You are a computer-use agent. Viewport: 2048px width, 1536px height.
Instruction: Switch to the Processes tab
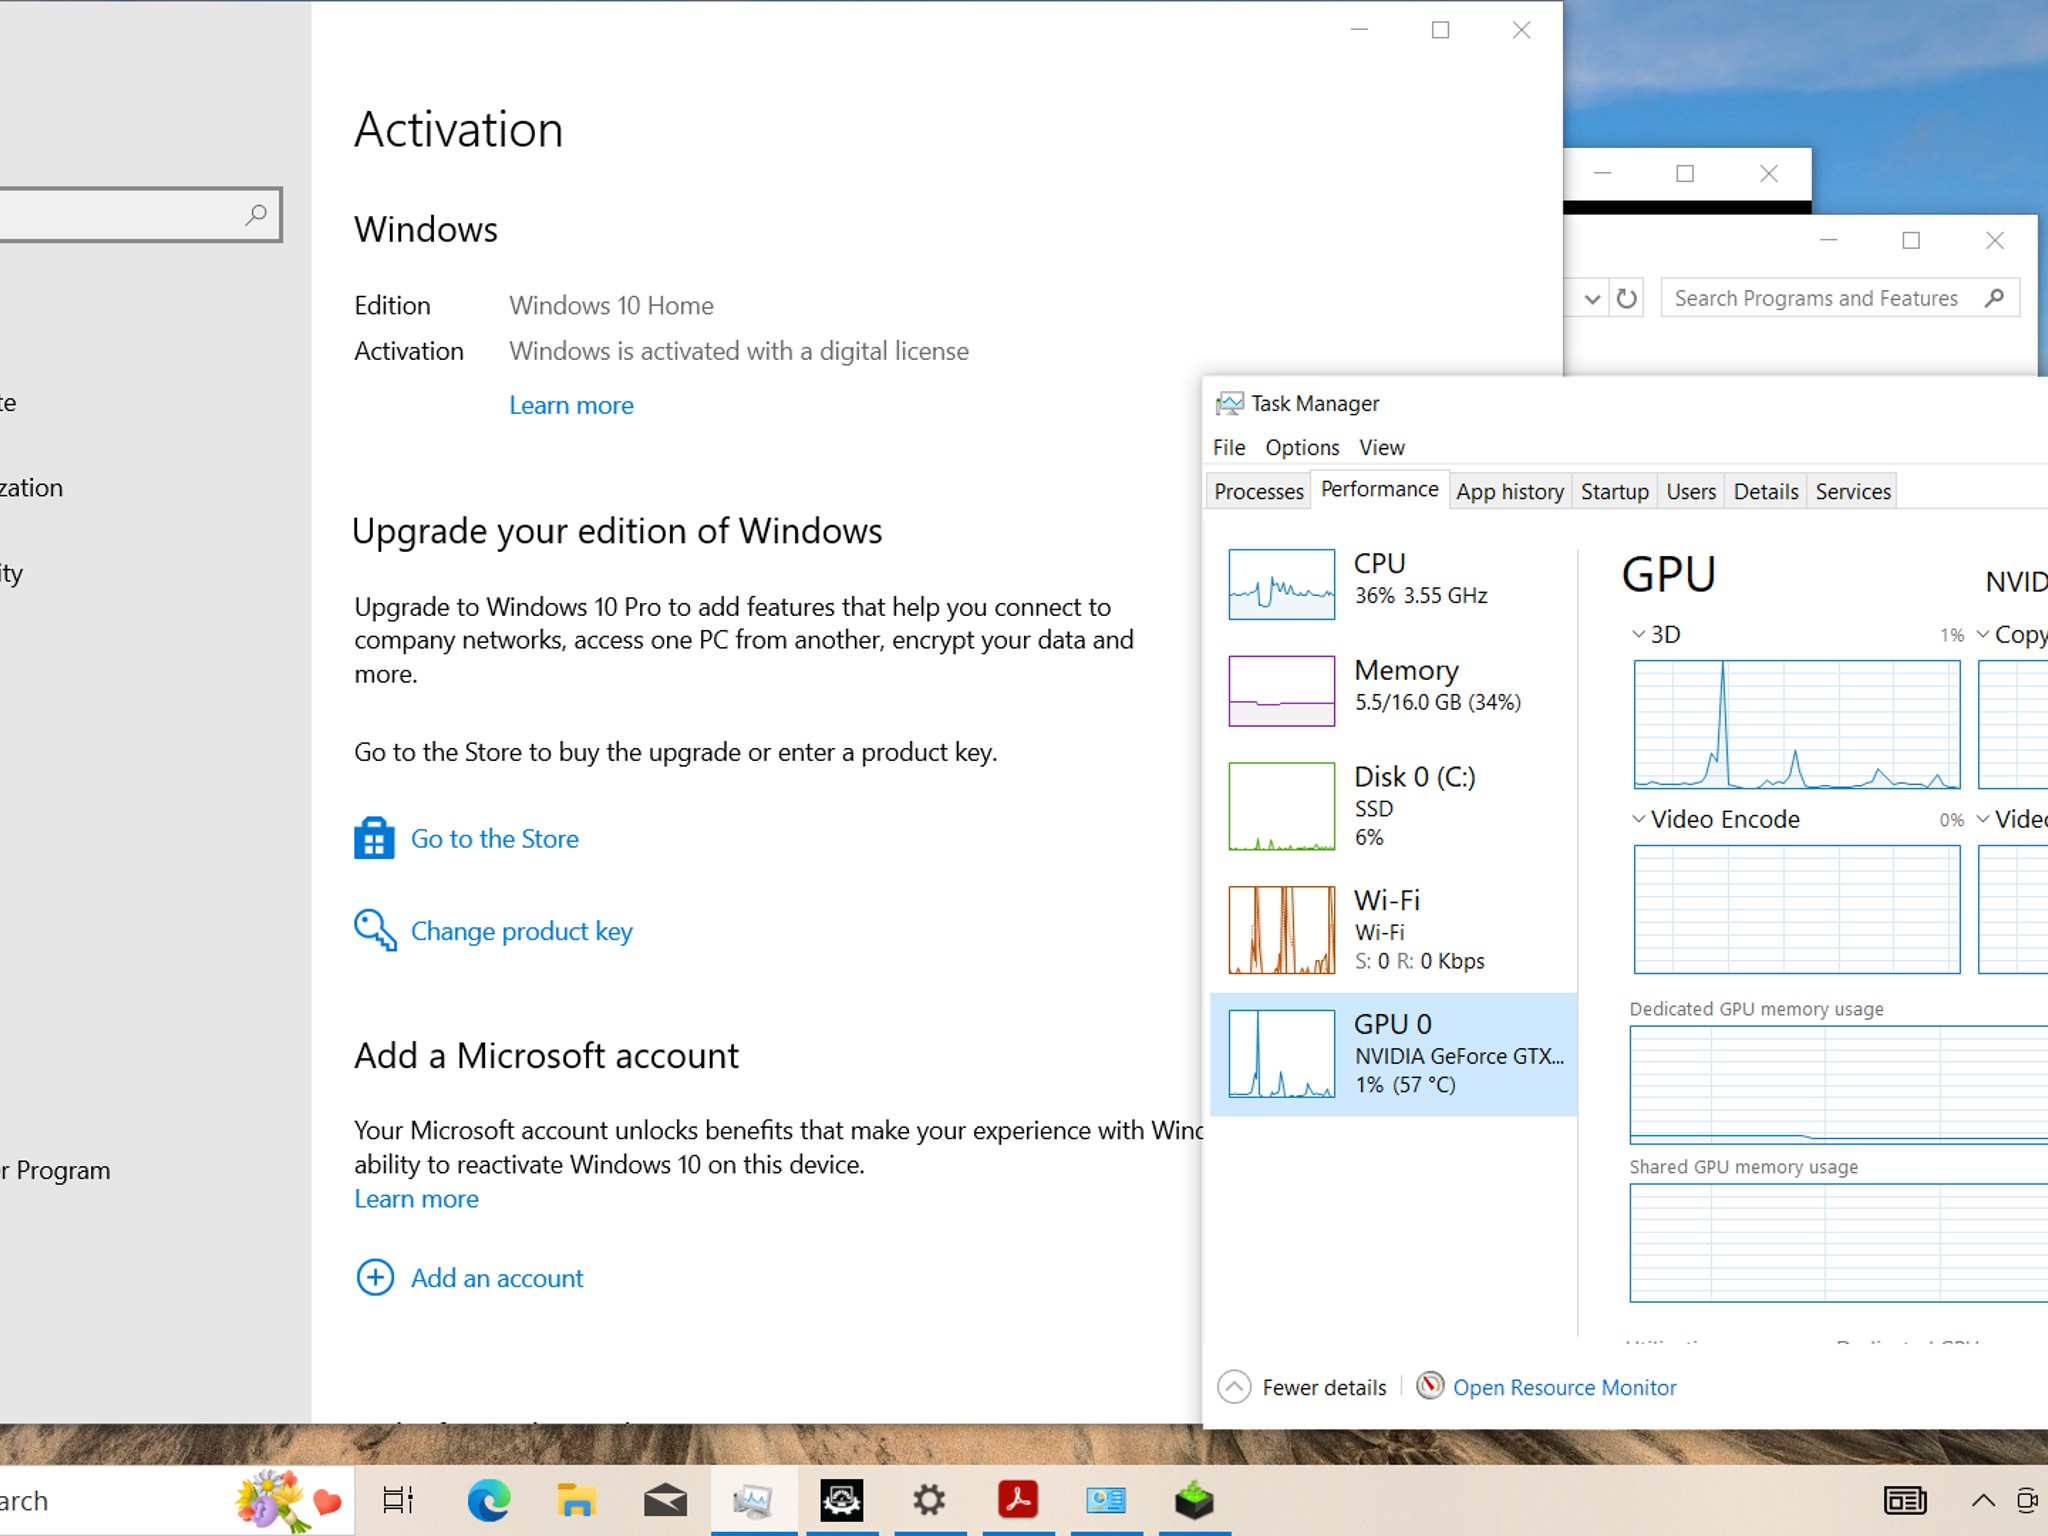[1259, 491]
